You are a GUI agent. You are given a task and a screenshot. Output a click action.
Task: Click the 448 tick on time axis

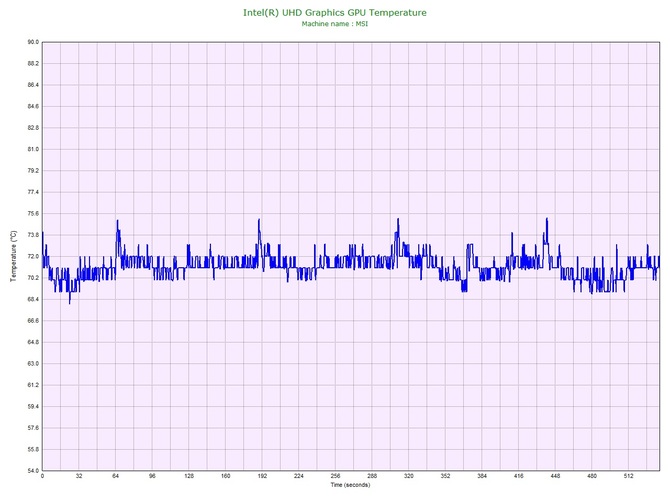coord(555,476)
